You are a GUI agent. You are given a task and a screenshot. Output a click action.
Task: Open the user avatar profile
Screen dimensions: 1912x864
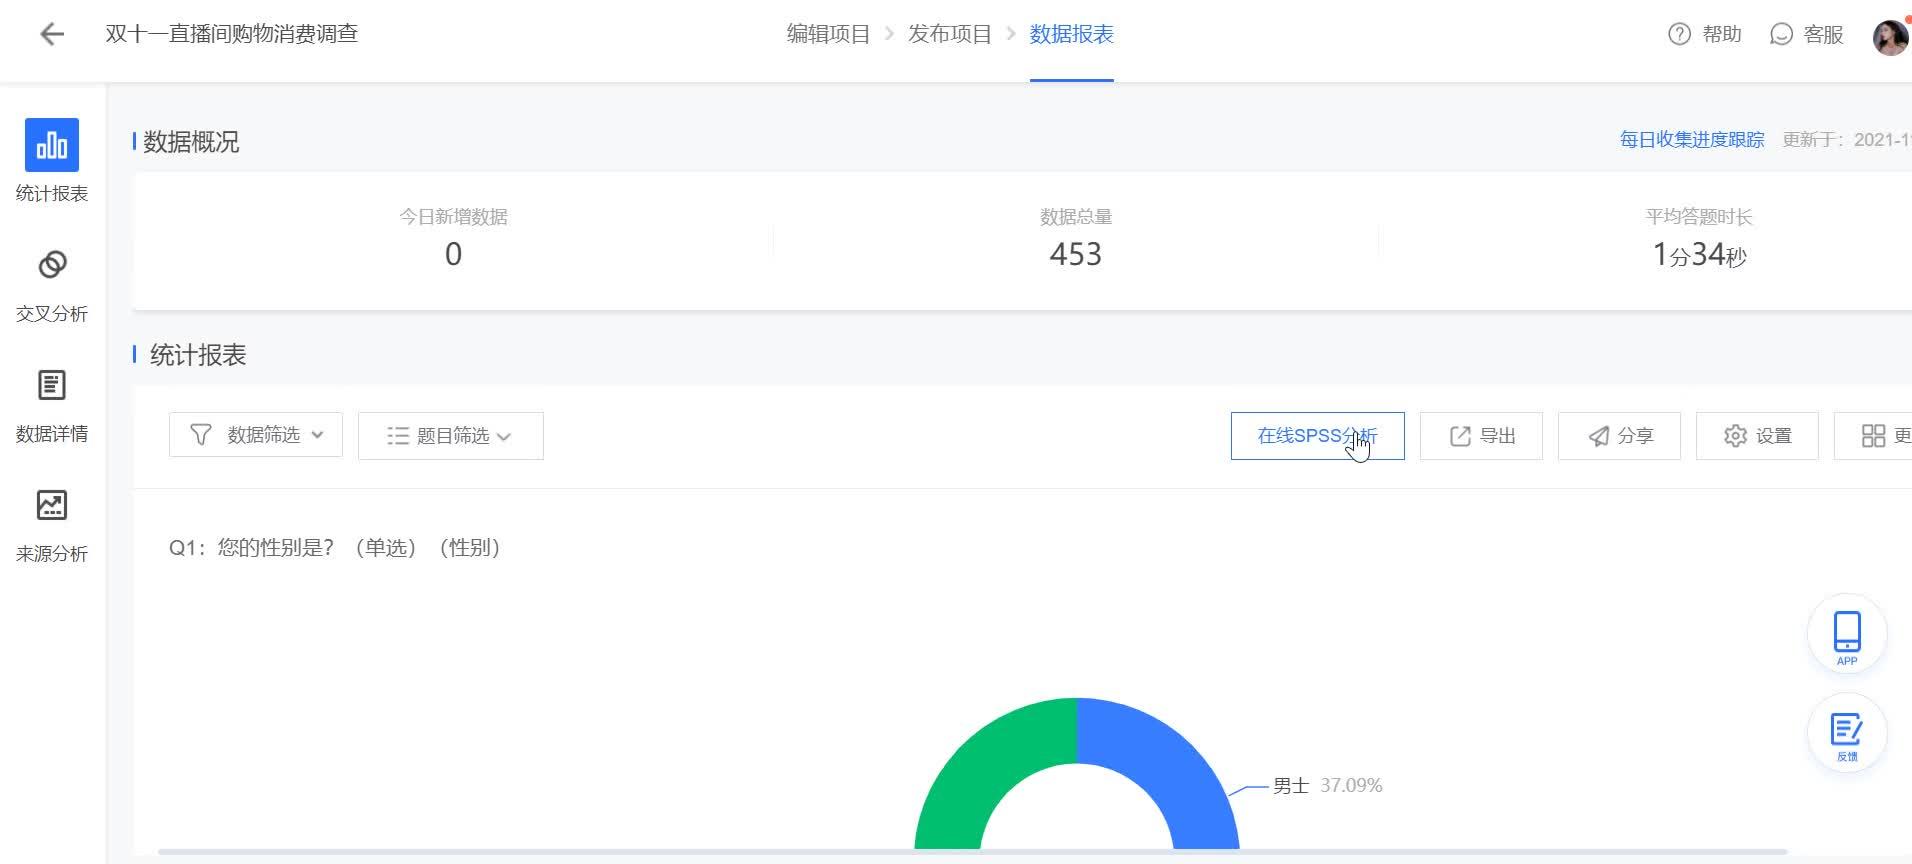pos(1890,37)
